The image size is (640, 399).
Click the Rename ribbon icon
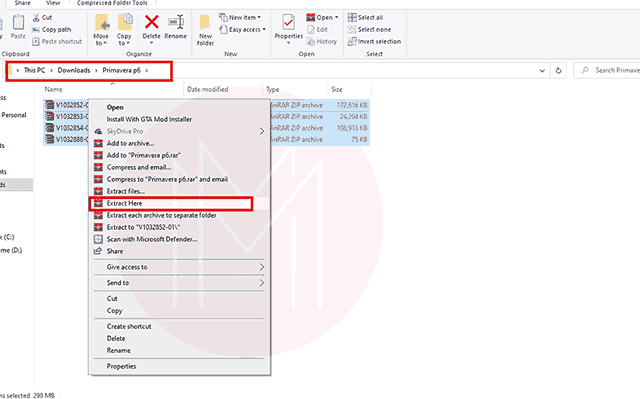pos(176,22)
